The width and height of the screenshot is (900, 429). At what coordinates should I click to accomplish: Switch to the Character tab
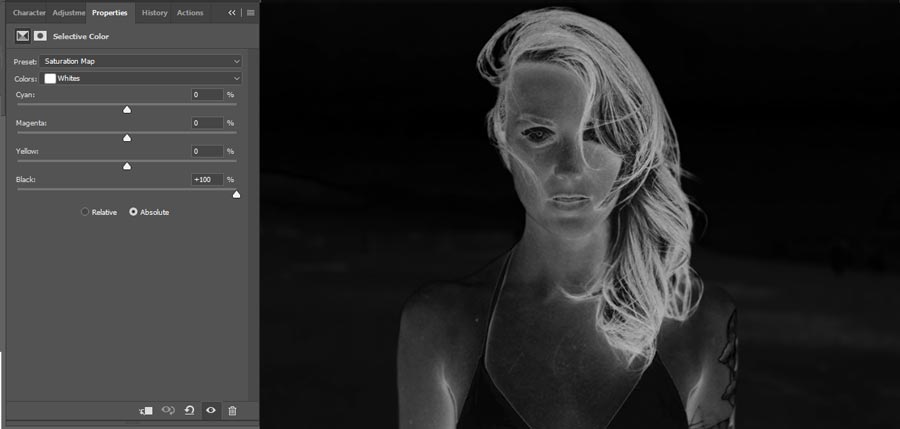click(29, 13)
